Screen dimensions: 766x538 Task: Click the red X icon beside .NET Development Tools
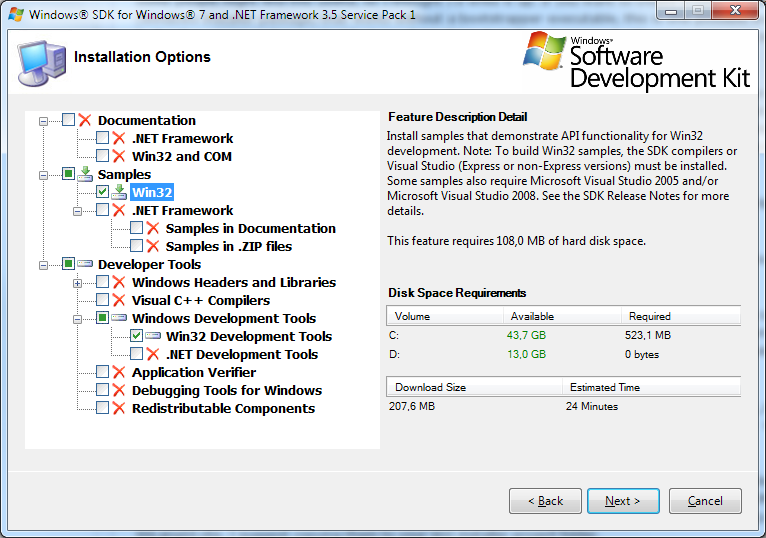153,354
